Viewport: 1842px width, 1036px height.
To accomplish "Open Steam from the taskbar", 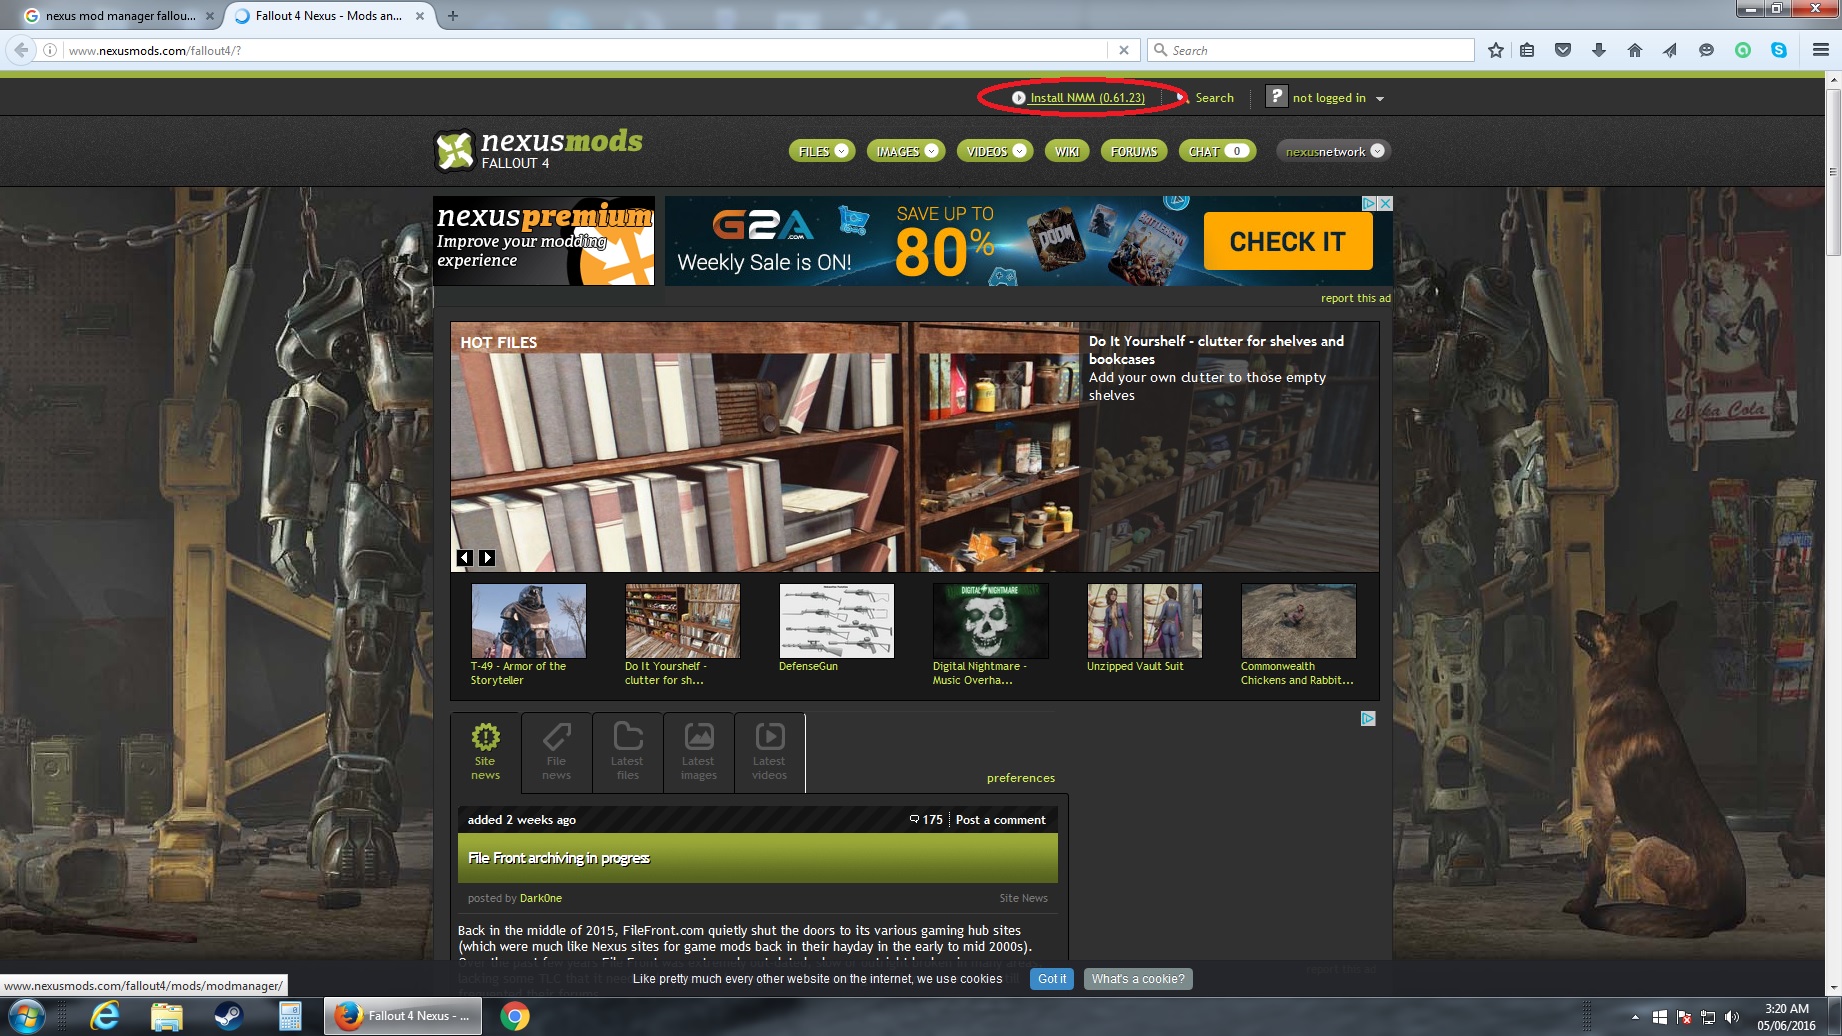I will (x=228, y=1017).
